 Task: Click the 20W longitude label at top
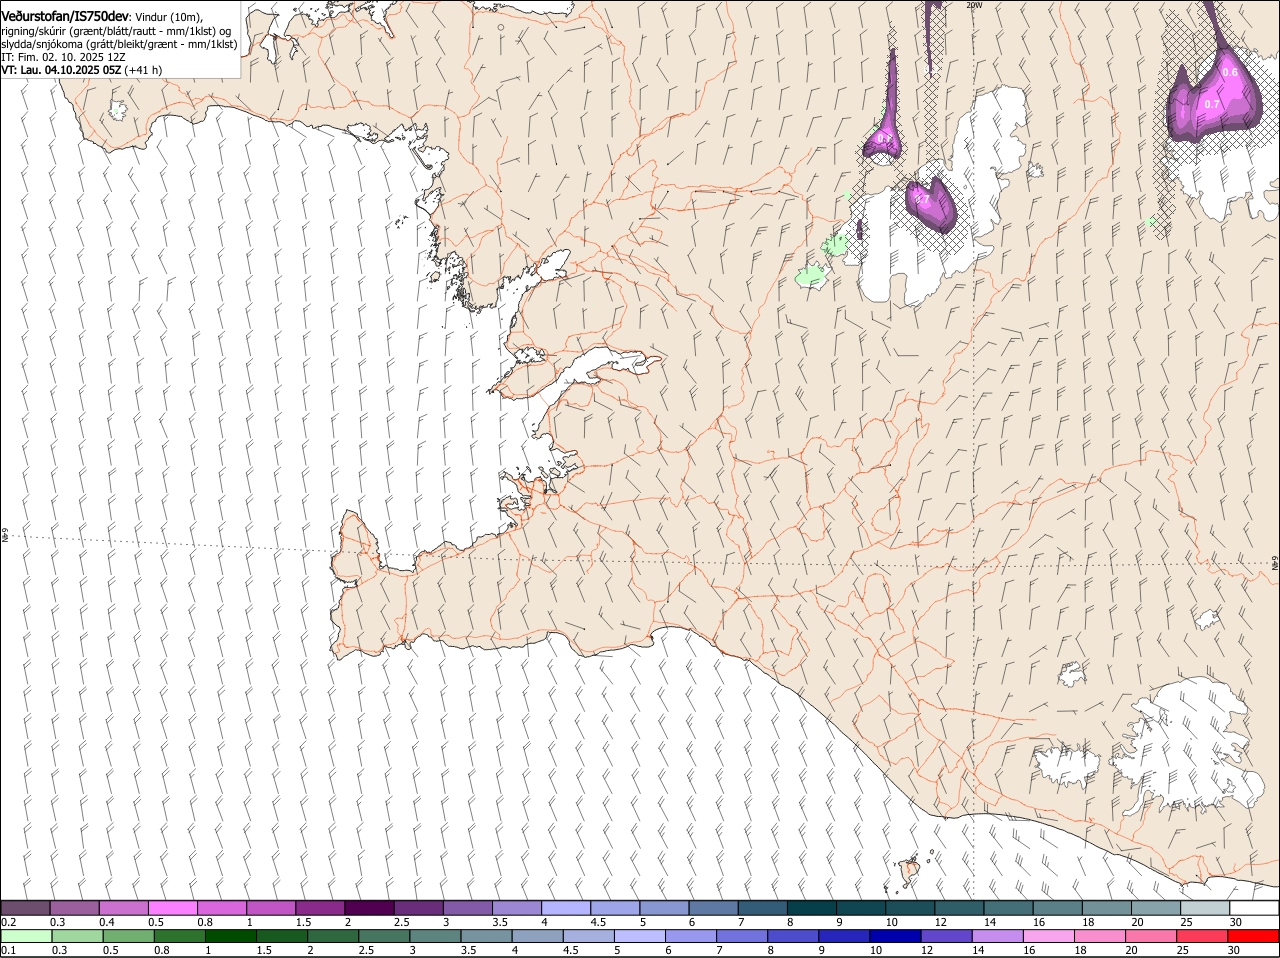(x=975, y=5)
